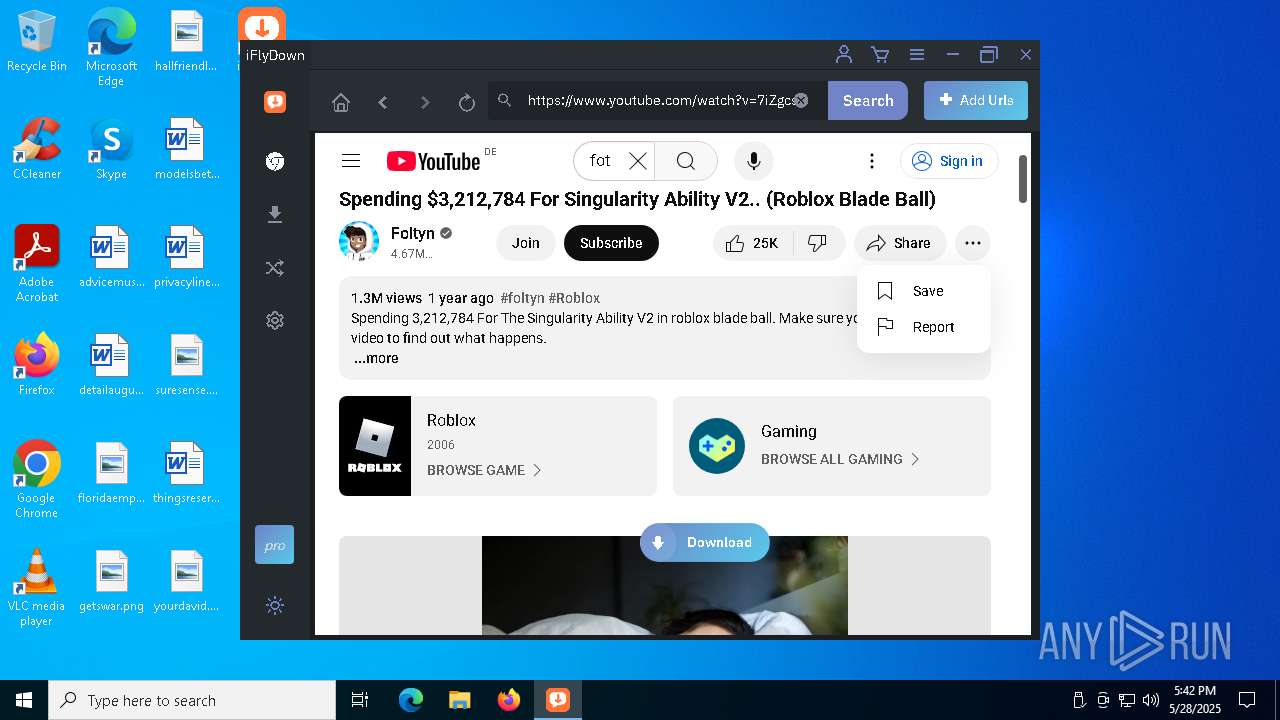
Task: Click the Share button
Action: (x=900, y=243)
